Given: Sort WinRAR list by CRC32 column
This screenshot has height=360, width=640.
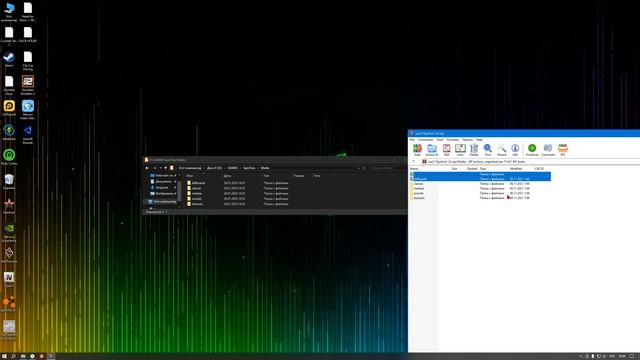Looking at the screenshot, I should point(539,169).
